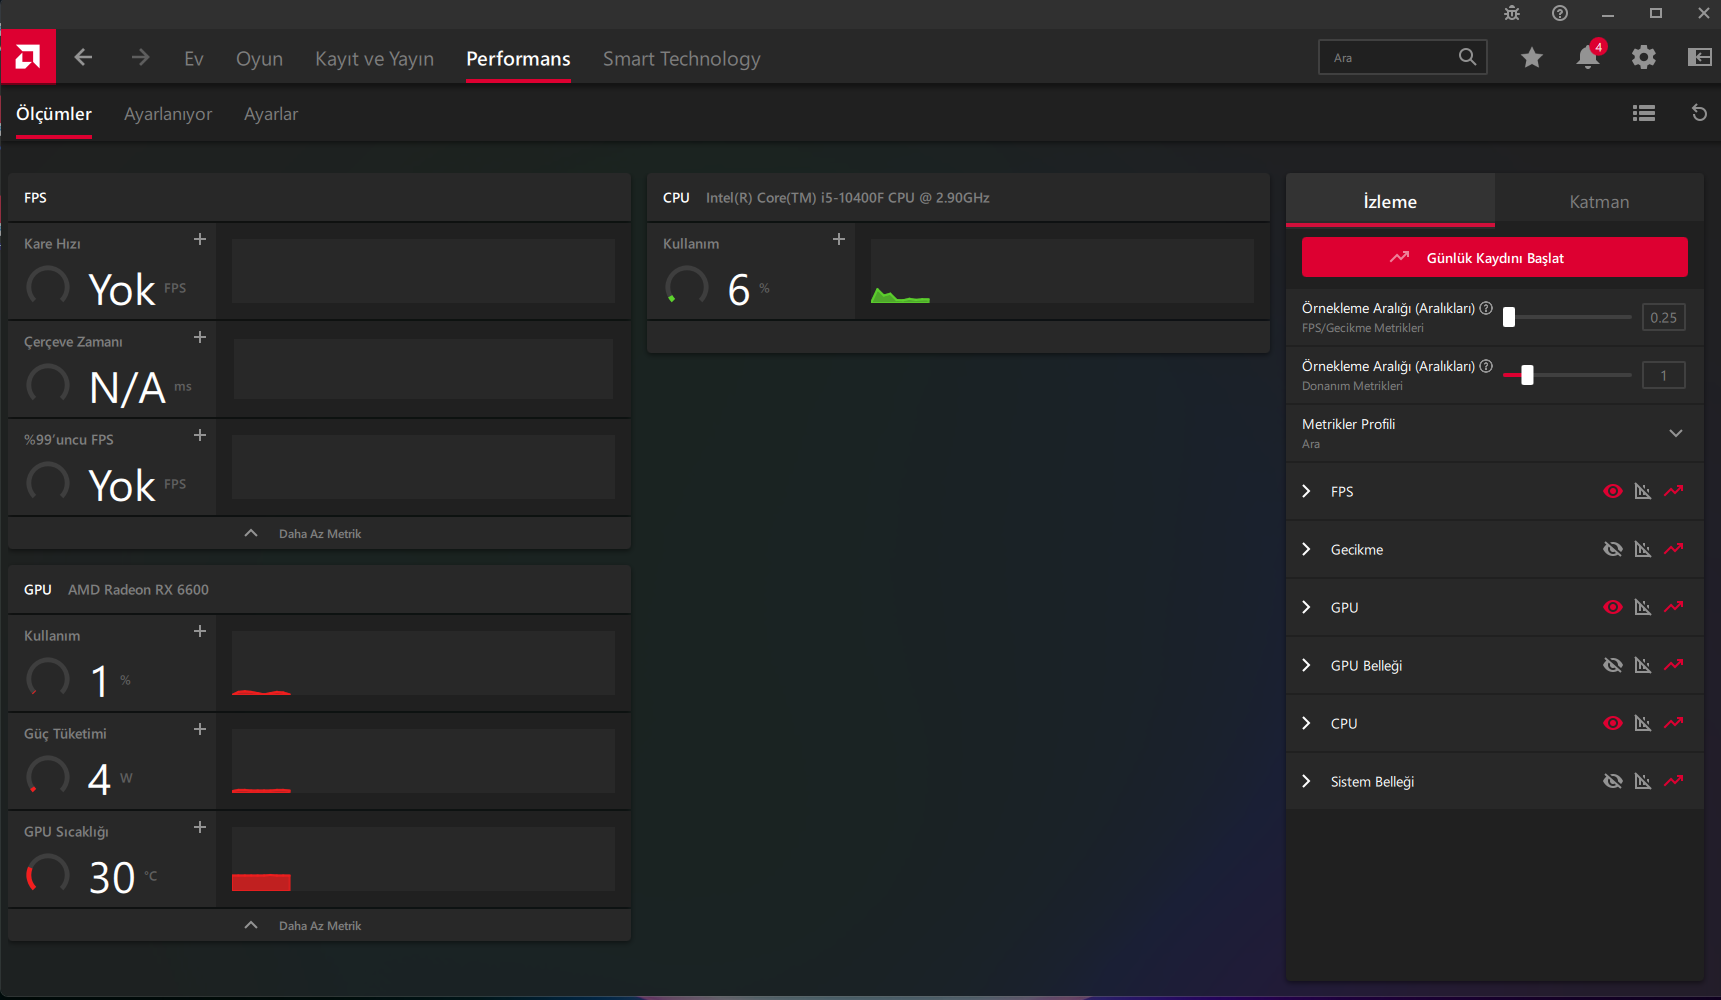Viewport: 1721px width, 1000px height.
Task: Open the bug report icon
Action: [x=1512, y=13]
